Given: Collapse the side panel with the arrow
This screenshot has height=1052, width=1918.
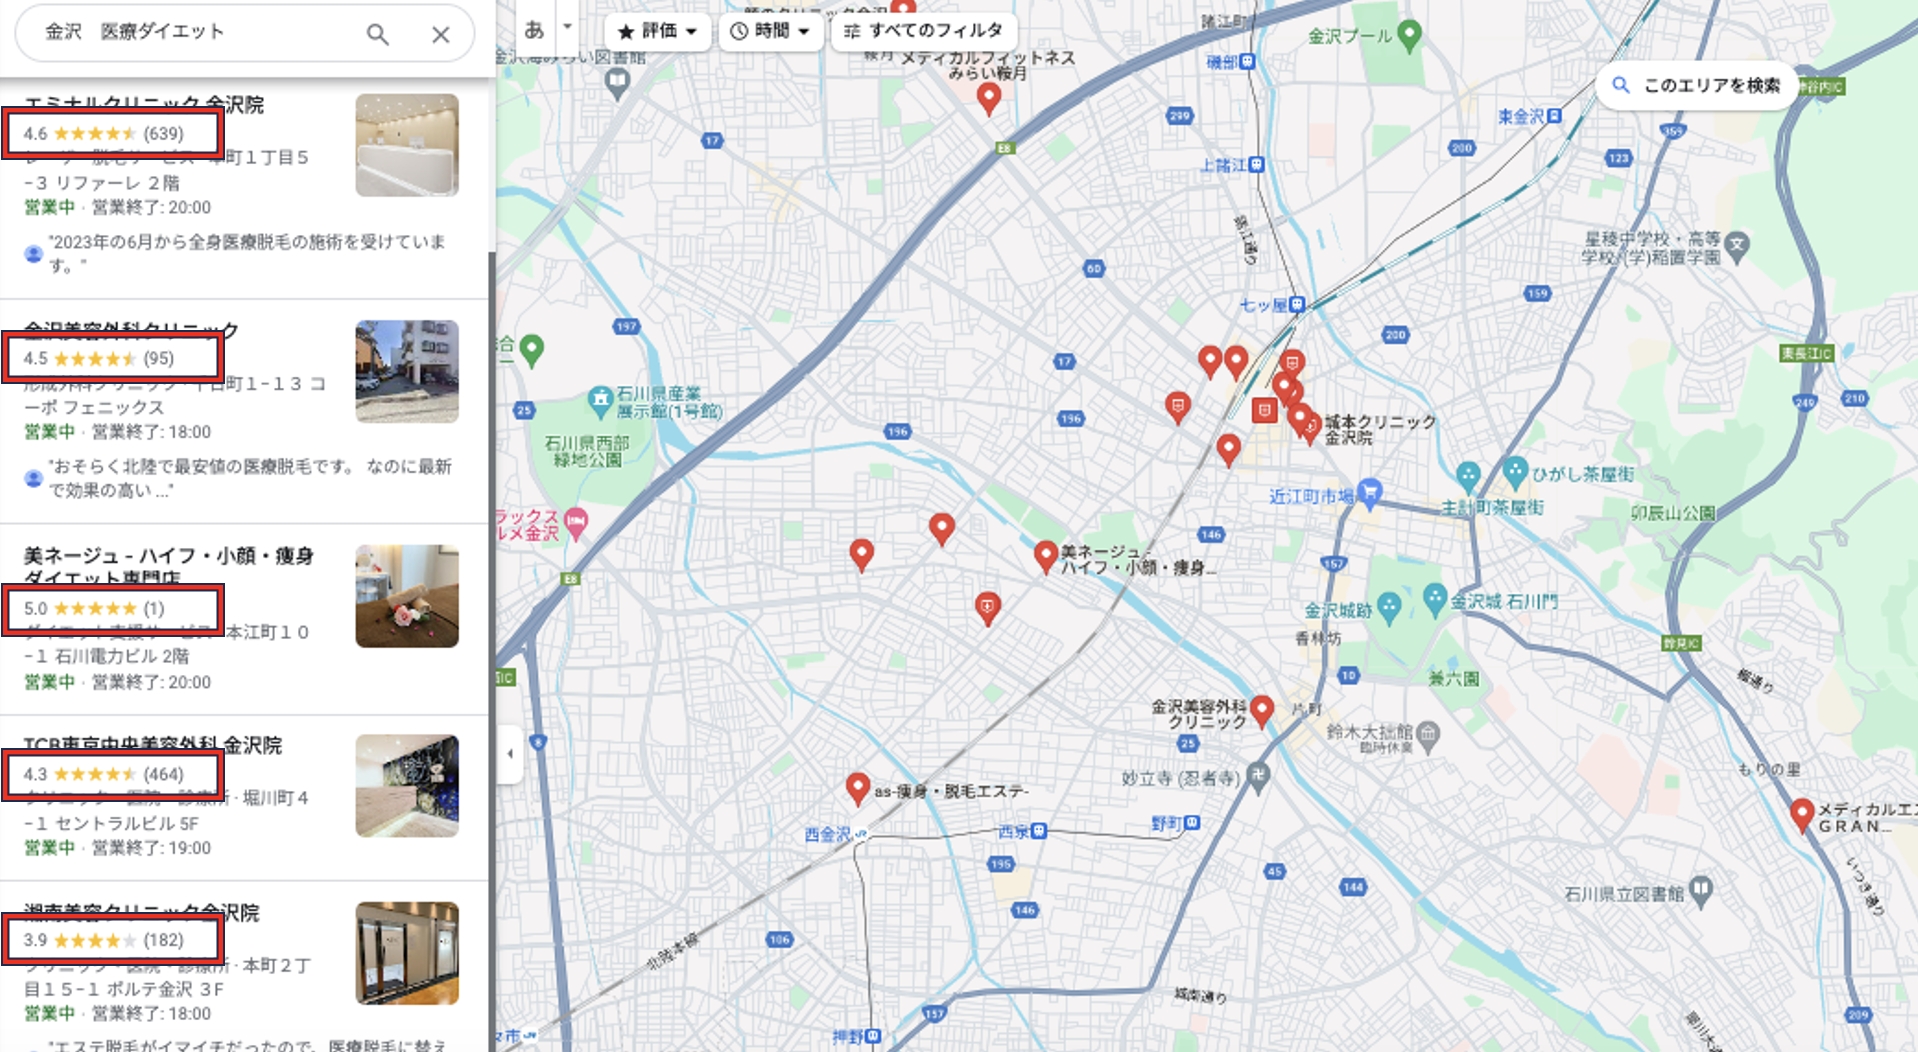Looking at the screenshot, I should click(510, 753).
